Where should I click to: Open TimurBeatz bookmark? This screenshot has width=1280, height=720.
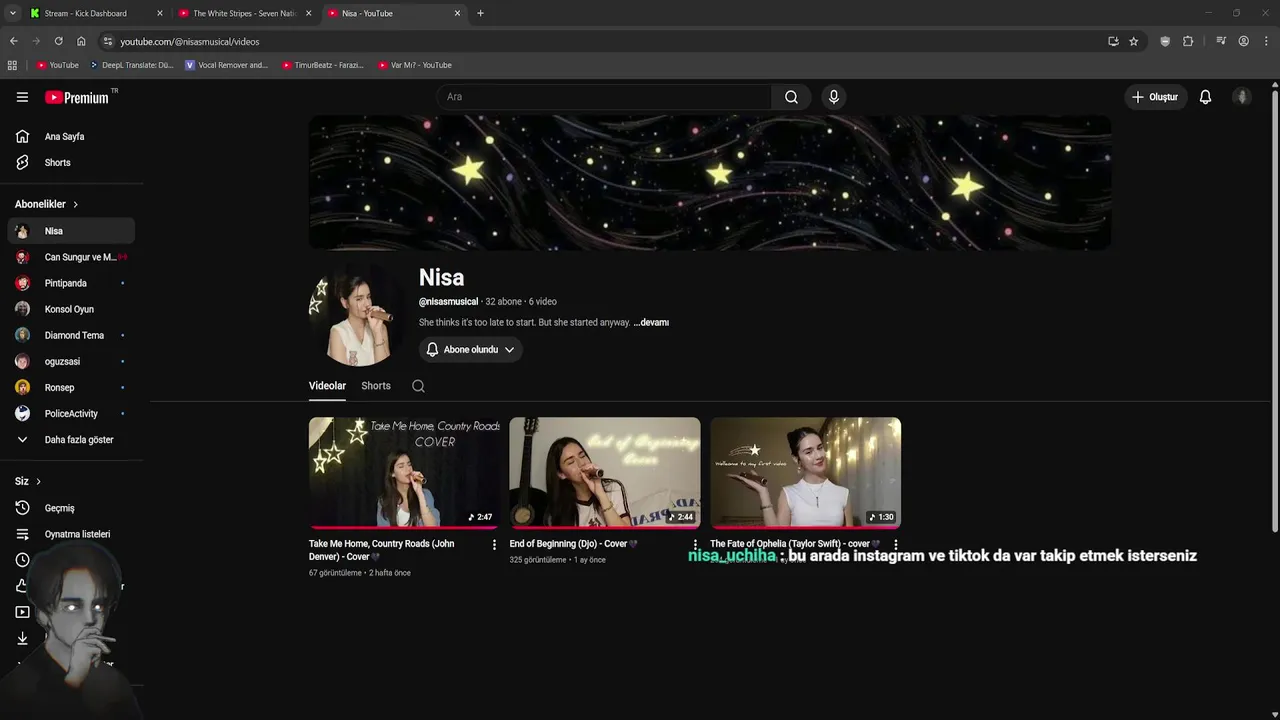[x=323, y=65]
